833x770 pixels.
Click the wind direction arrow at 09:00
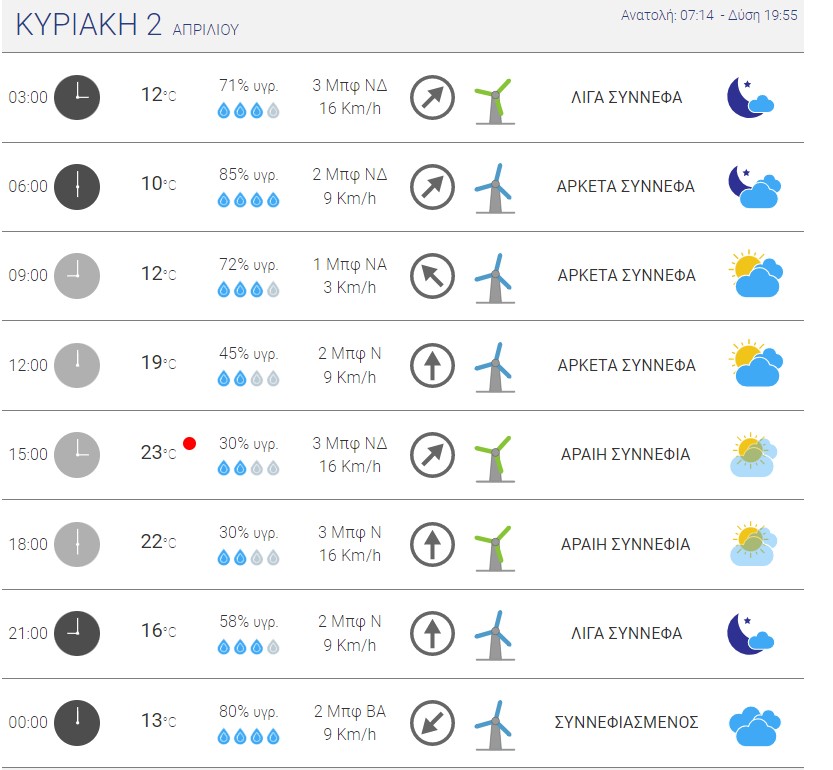point(432,276)
